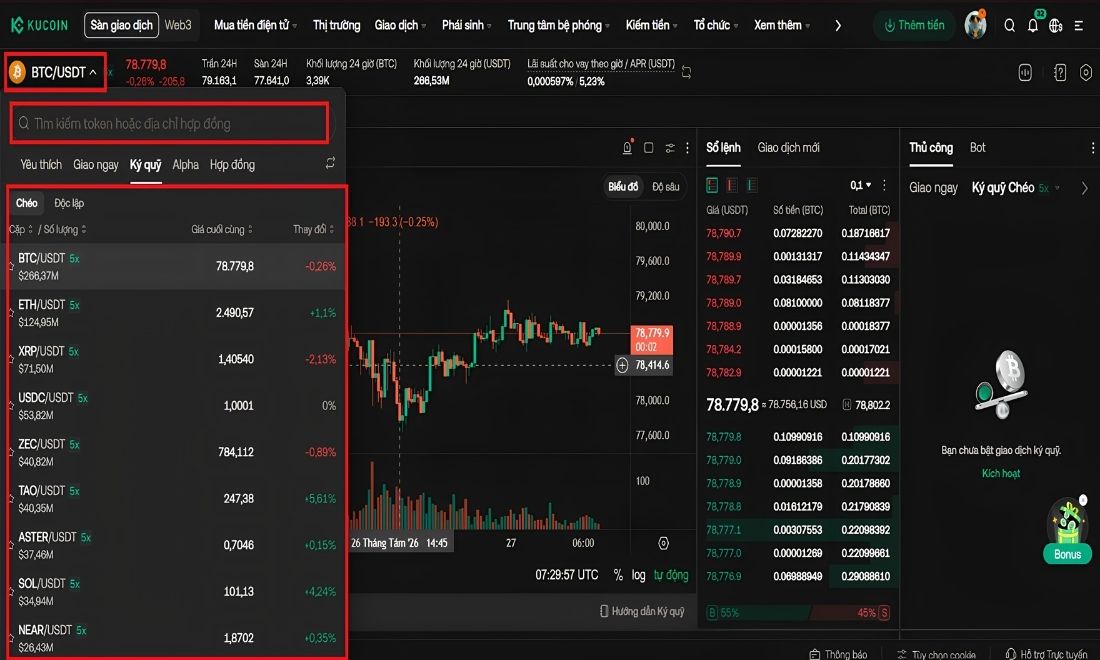Toggle the Độc lập isolated margin filter
The width and height of the screenshot is (1100, 660).
coord(69,203)
